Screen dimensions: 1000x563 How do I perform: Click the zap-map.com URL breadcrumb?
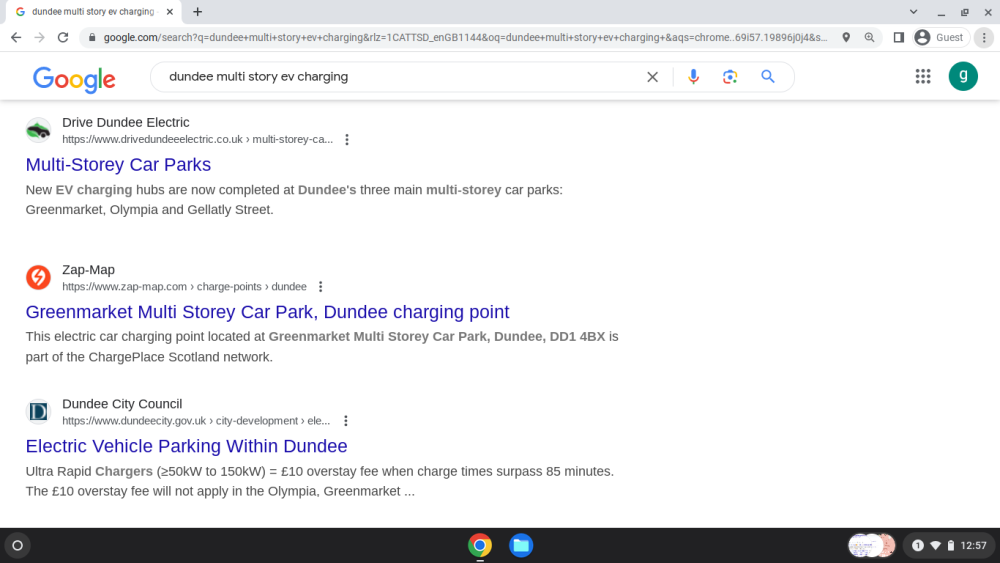pos(184,286)
